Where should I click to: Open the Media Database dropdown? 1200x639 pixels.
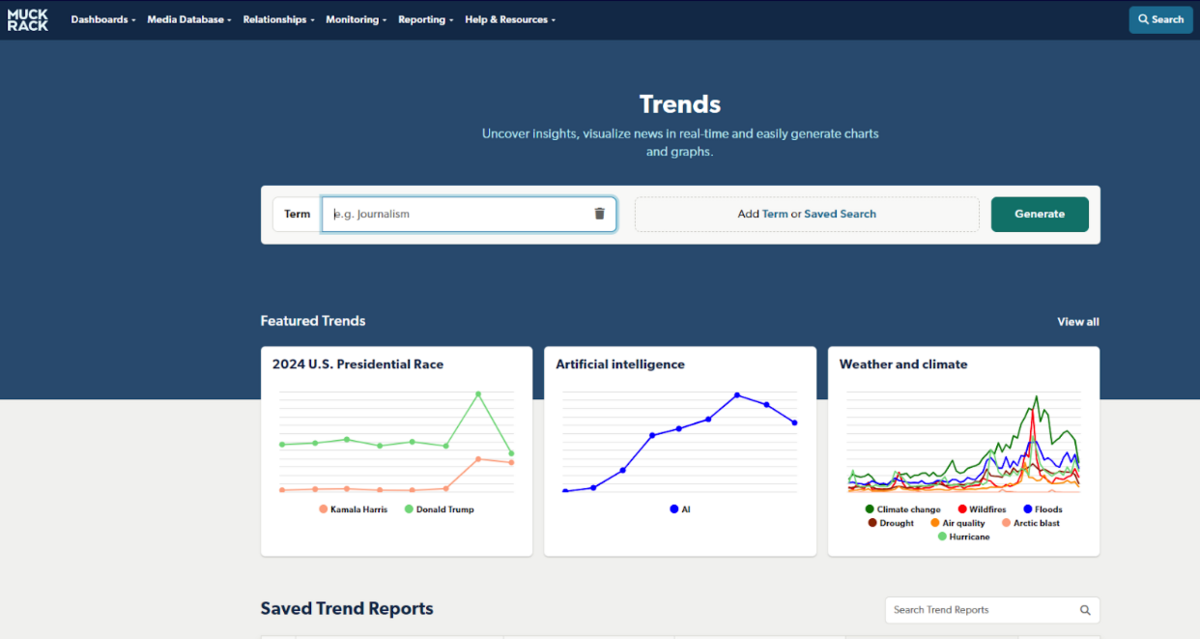click(189, 20)
